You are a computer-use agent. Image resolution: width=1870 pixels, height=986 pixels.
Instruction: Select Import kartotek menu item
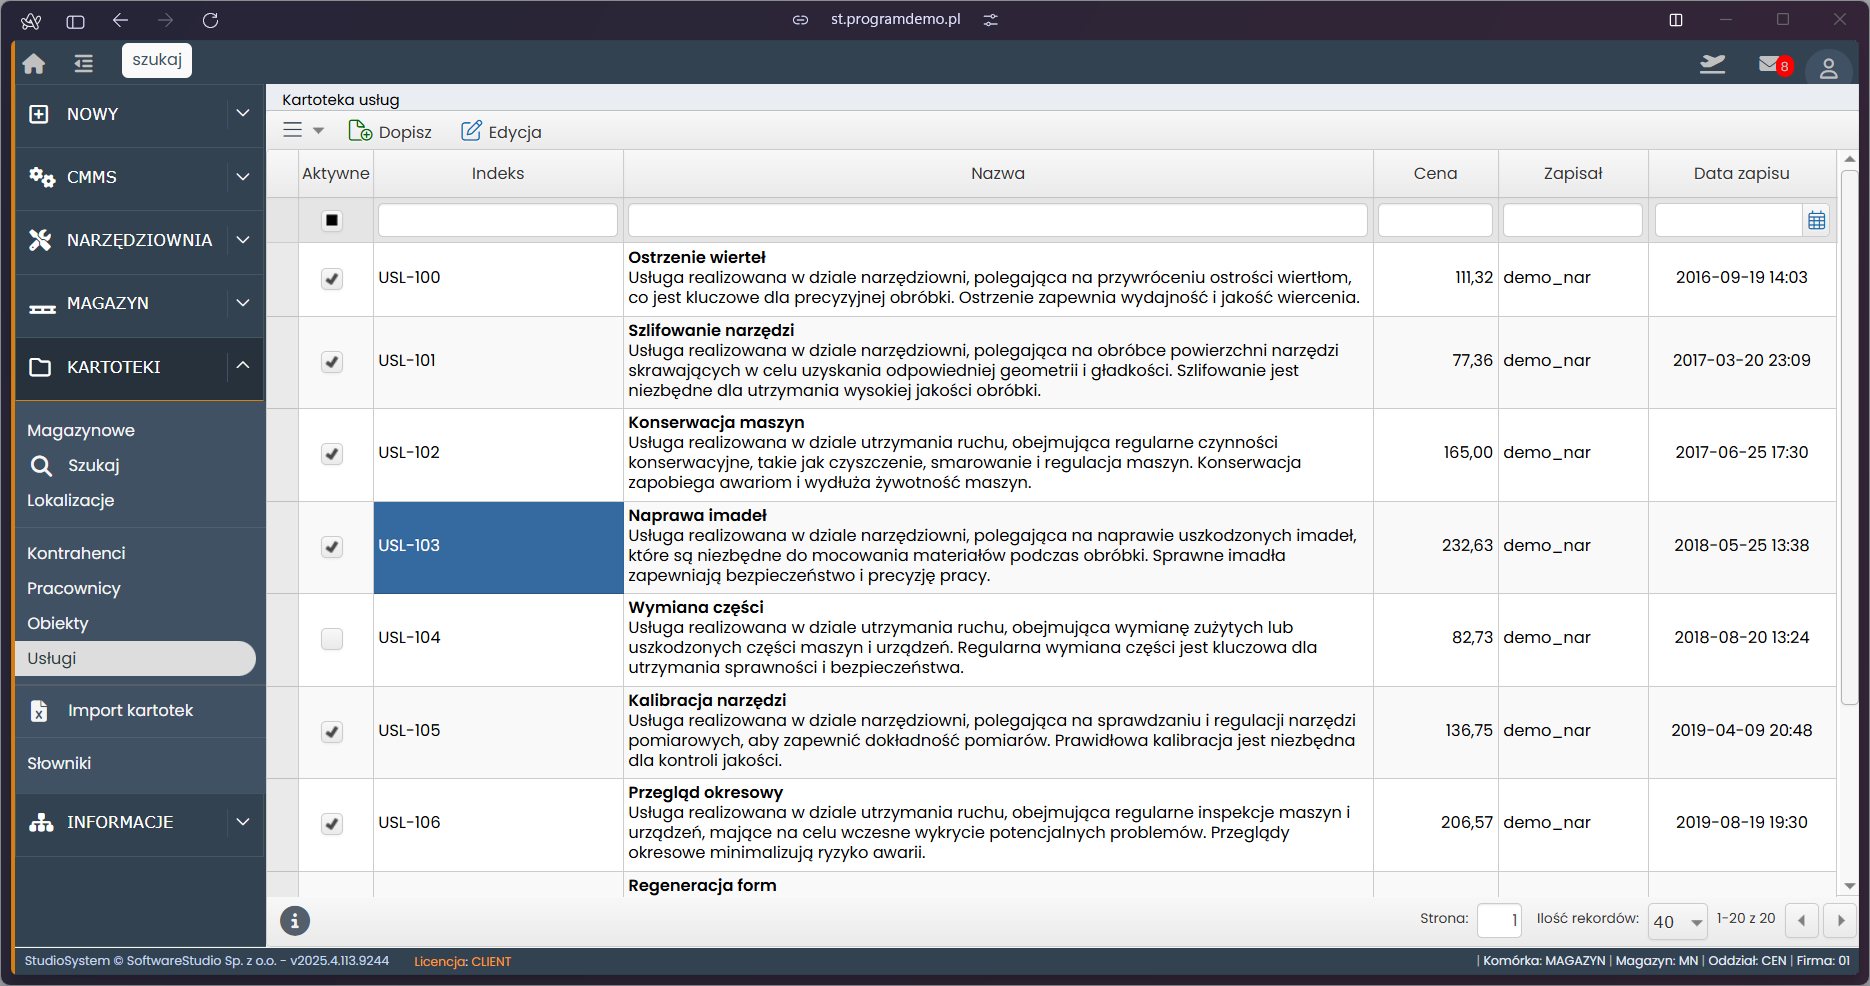pyautogui.click(x=130, y=711)
